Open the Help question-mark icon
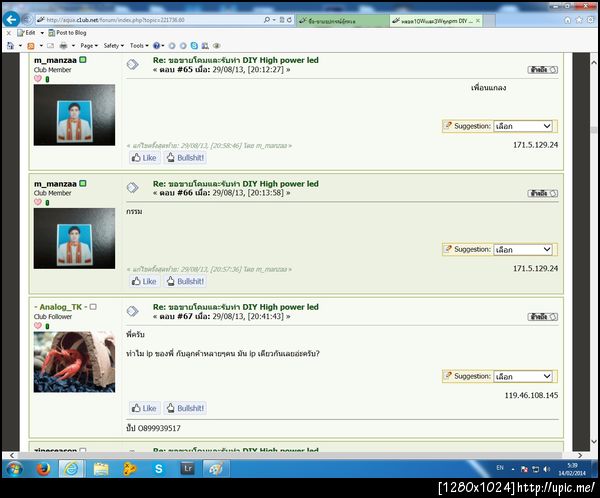 point(157,46)
